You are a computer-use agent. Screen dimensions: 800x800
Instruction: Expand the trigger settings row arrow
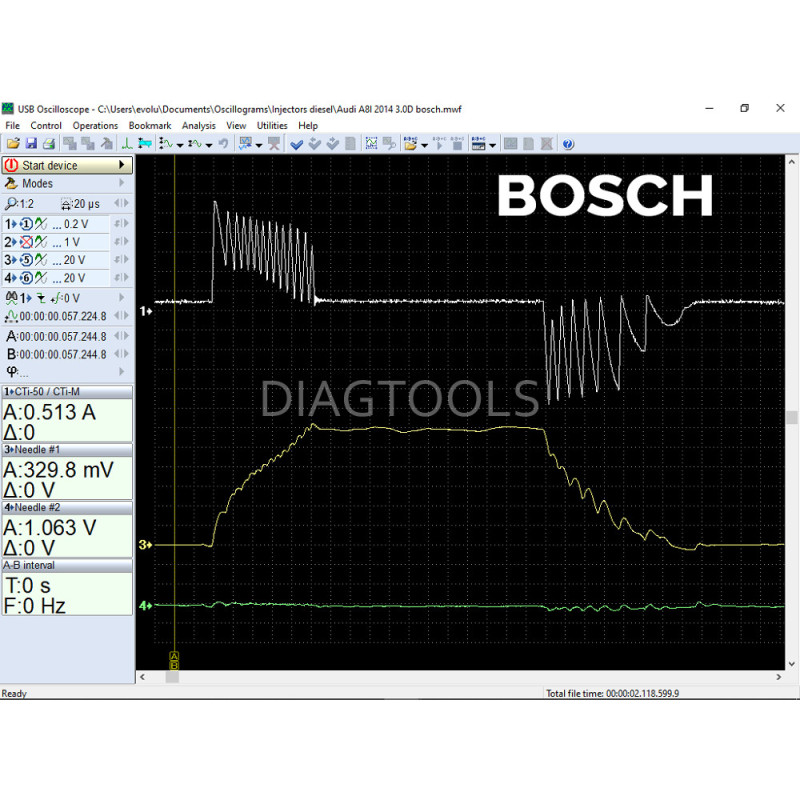tap(122, 297)
